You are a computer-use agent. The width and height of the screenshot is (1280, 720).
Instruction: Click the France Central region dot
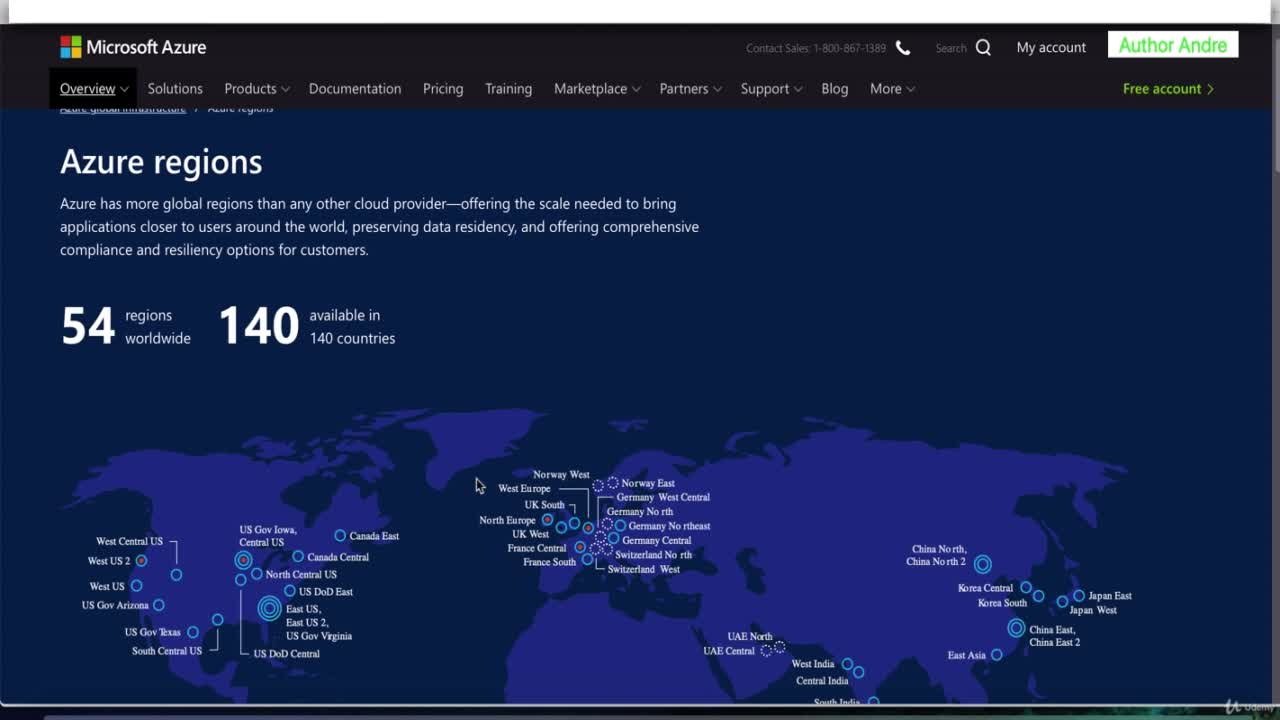(x=579, y=548)
